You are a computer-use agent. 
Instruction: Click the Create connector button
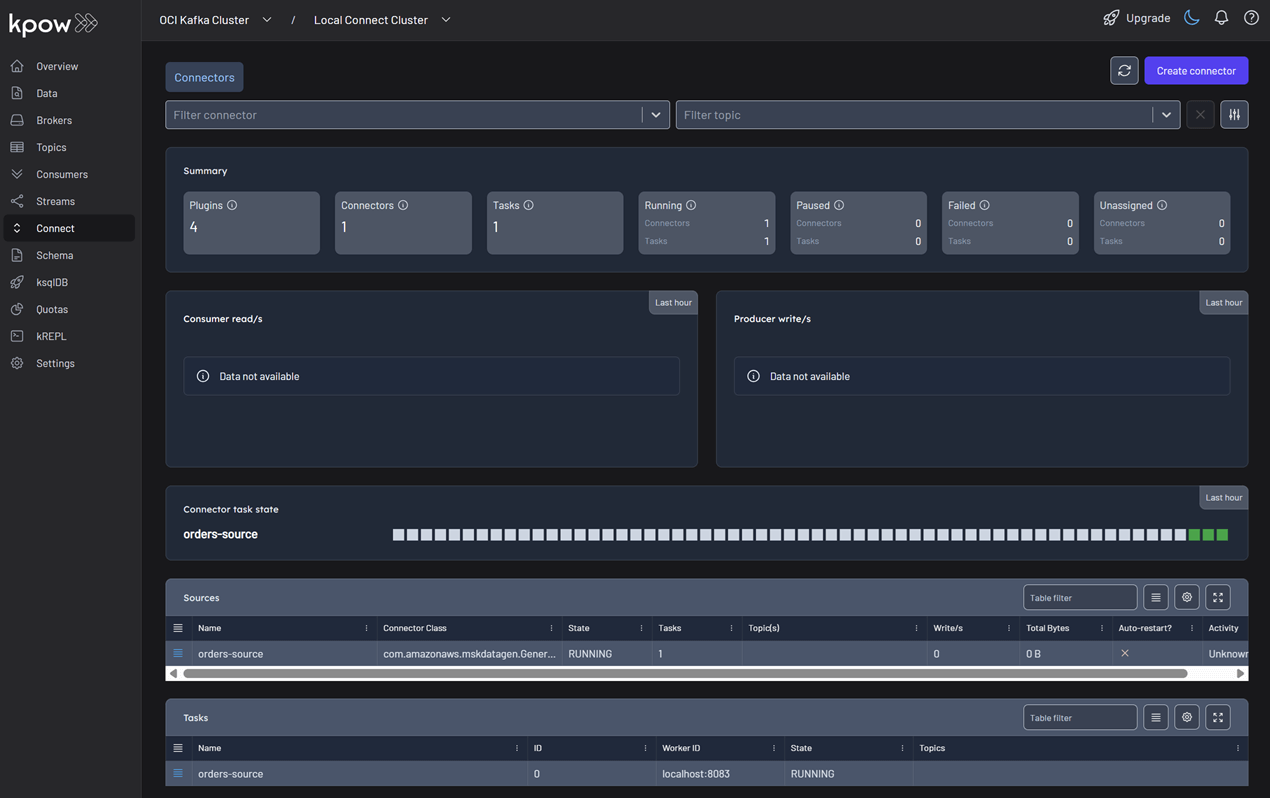point(1196,71)
